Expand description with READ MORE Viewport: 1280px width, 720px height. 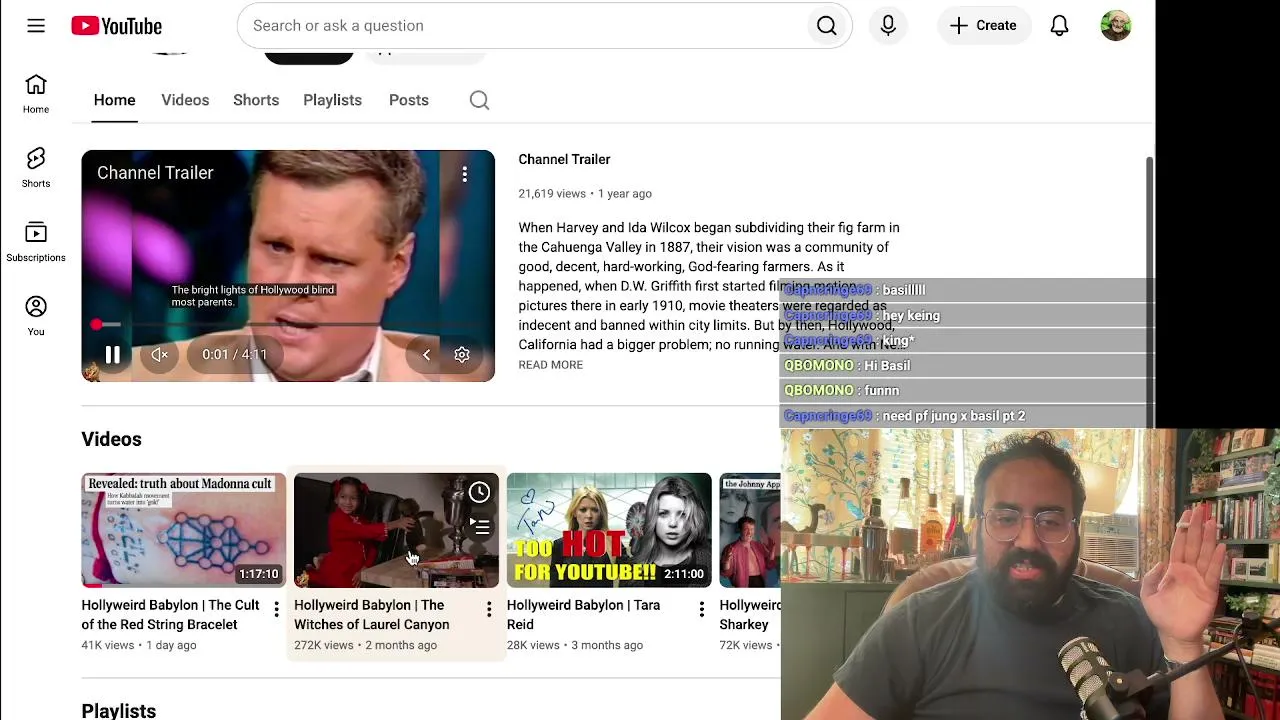(x=550, y=365)
